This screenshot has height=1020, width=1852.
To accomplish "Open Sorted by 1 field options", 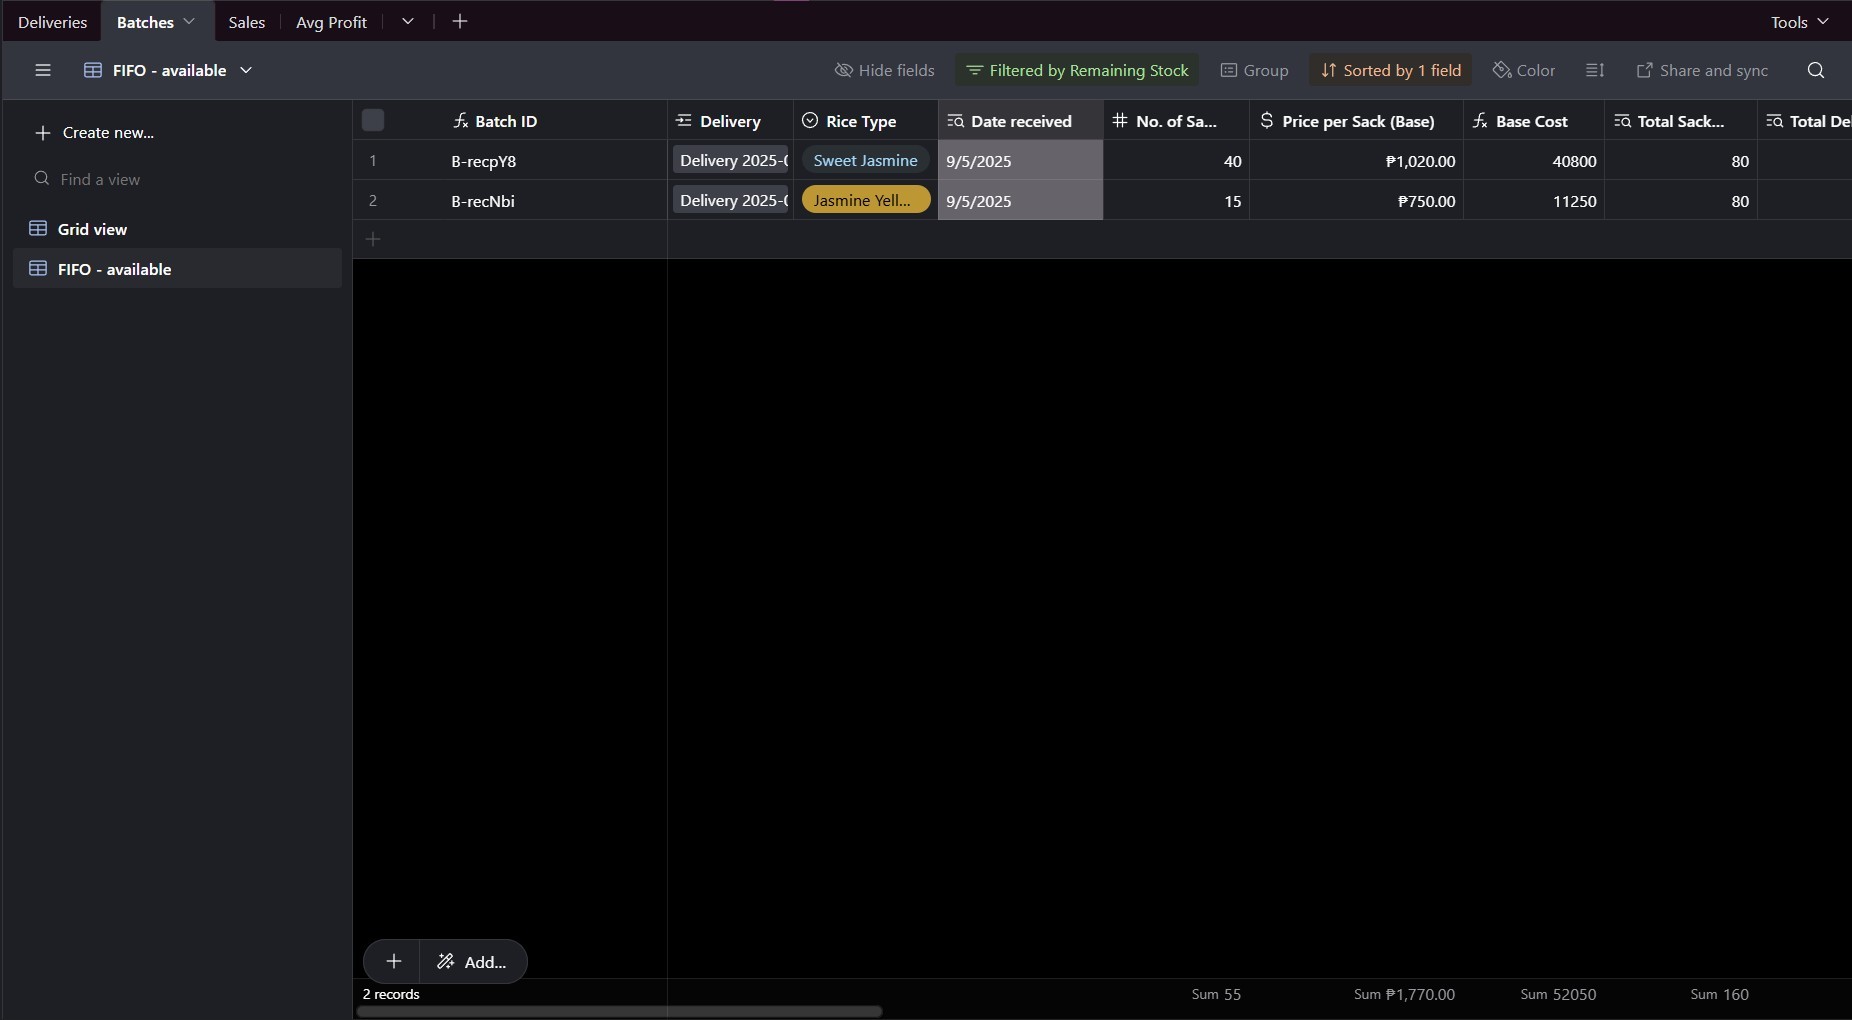I will point(1390,70).
